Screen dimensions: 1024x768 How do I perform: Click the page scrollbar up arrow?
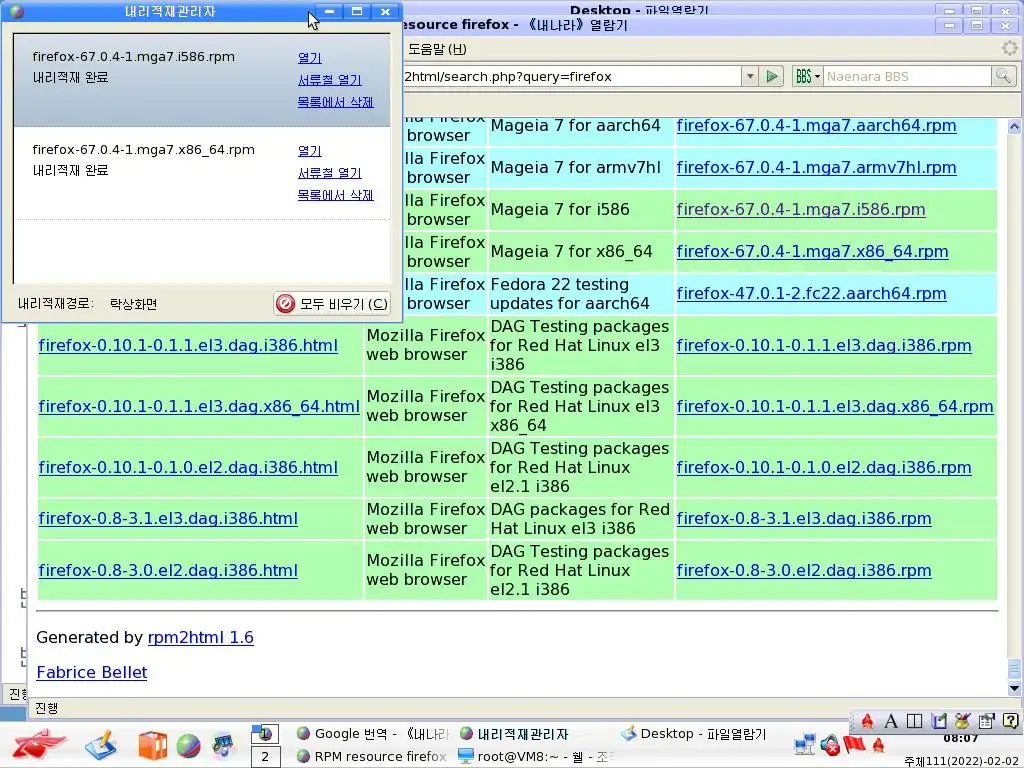[1014, 127]
